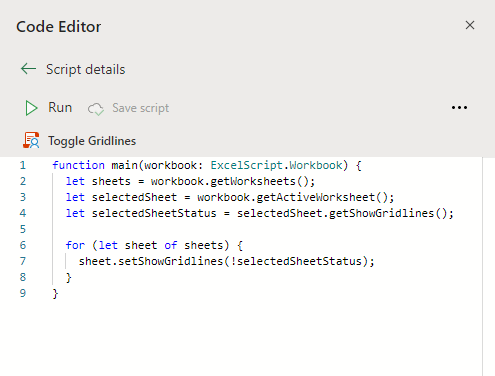Click the Run button label
495x376 pixels.
coord(60,108)
